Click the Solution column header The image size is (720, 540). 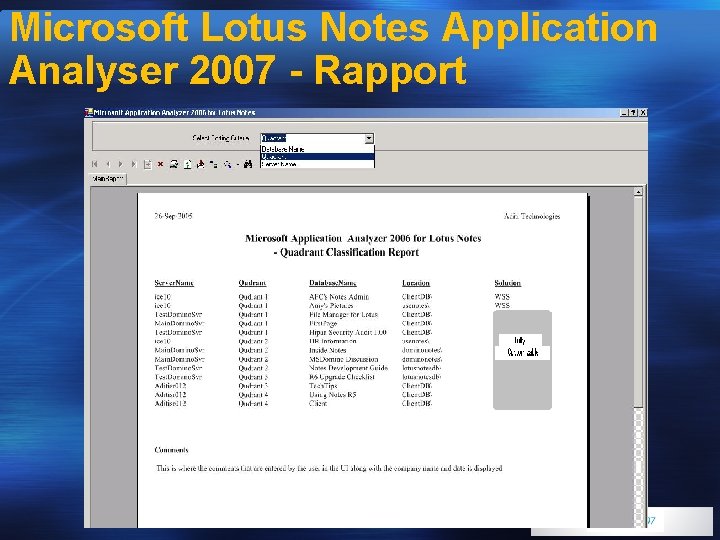pos(507,283)
